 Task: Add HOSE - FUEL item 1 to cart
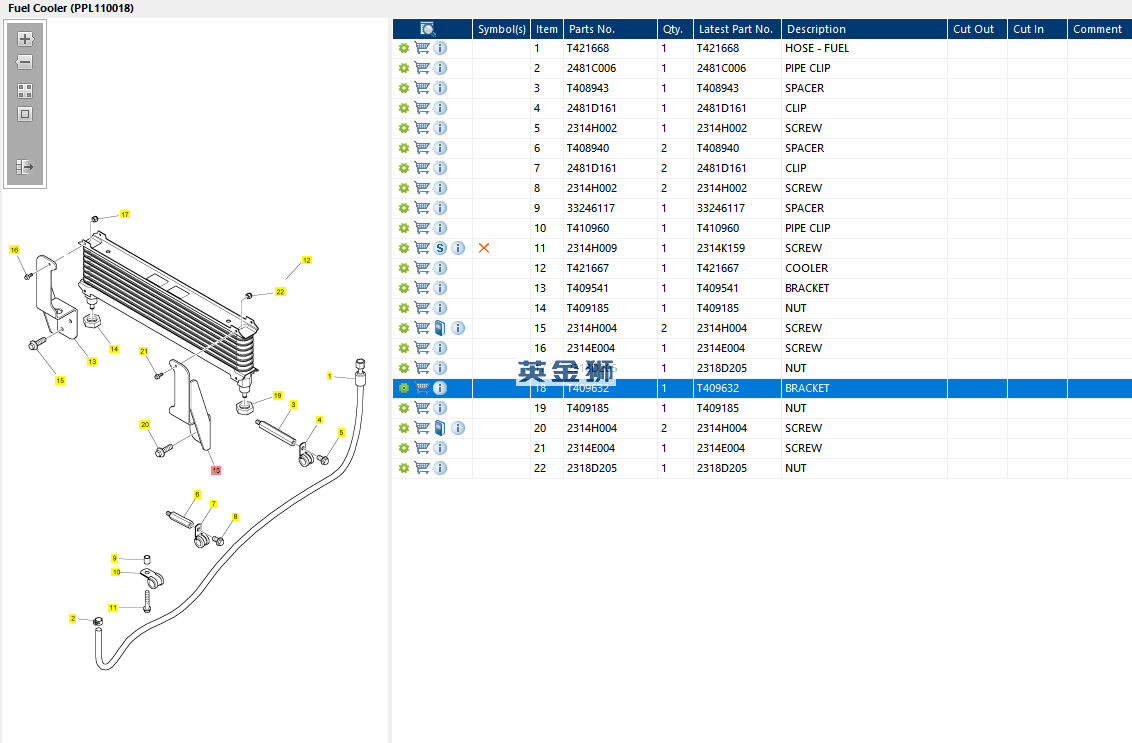click(422, 48)
